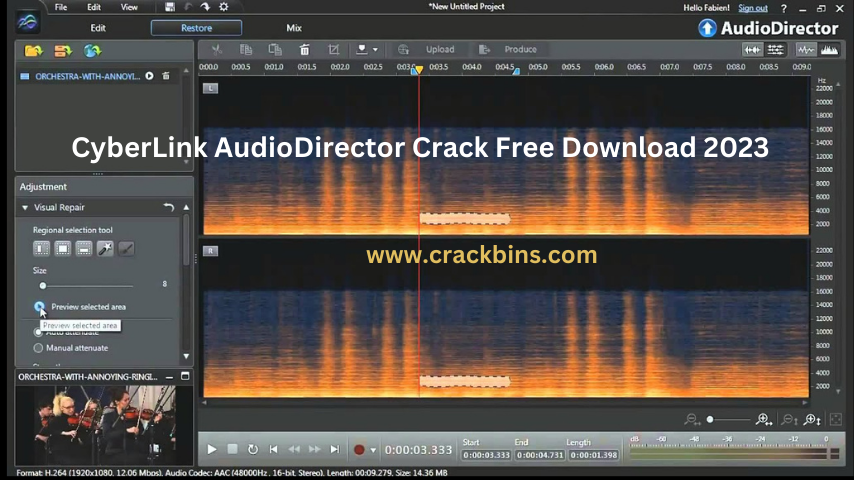
Task: Click the cut scissors toolbar icon
Action: 216,50
